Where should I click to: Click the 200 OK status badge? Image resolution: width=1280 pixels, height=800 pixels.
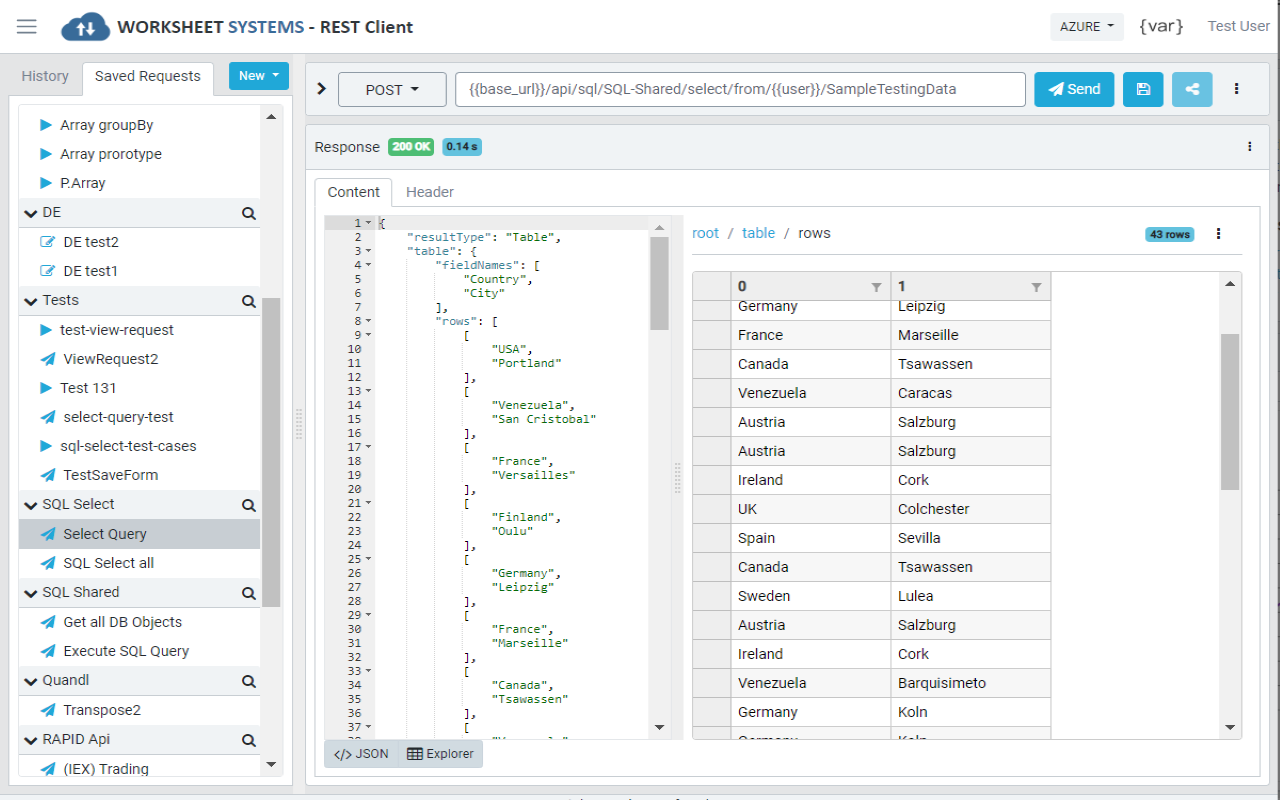(412, 147)
